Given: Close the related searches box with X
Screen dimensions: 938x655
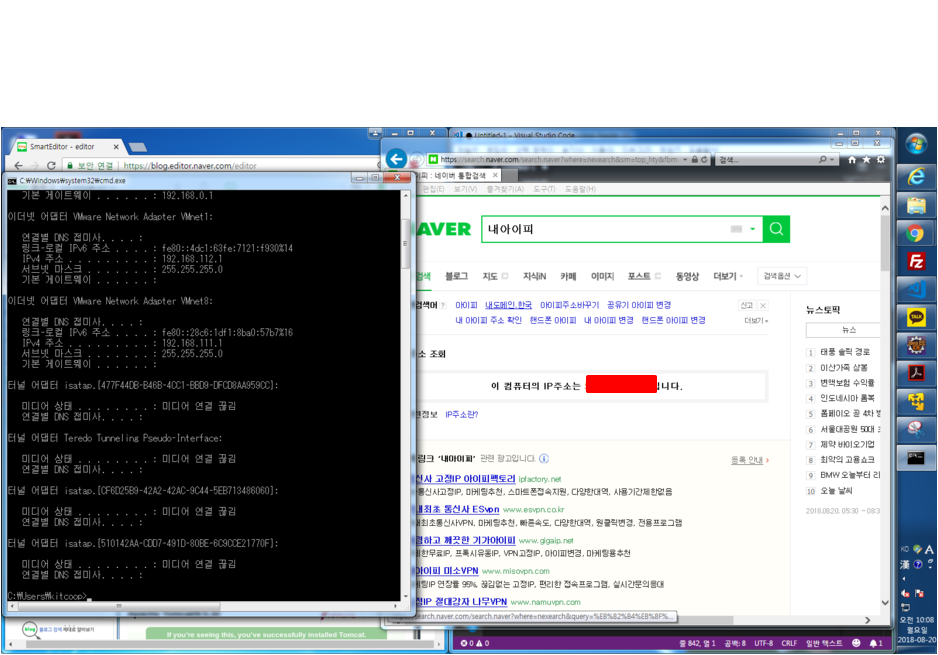Looking at the screenshot, I should [763, 306].
